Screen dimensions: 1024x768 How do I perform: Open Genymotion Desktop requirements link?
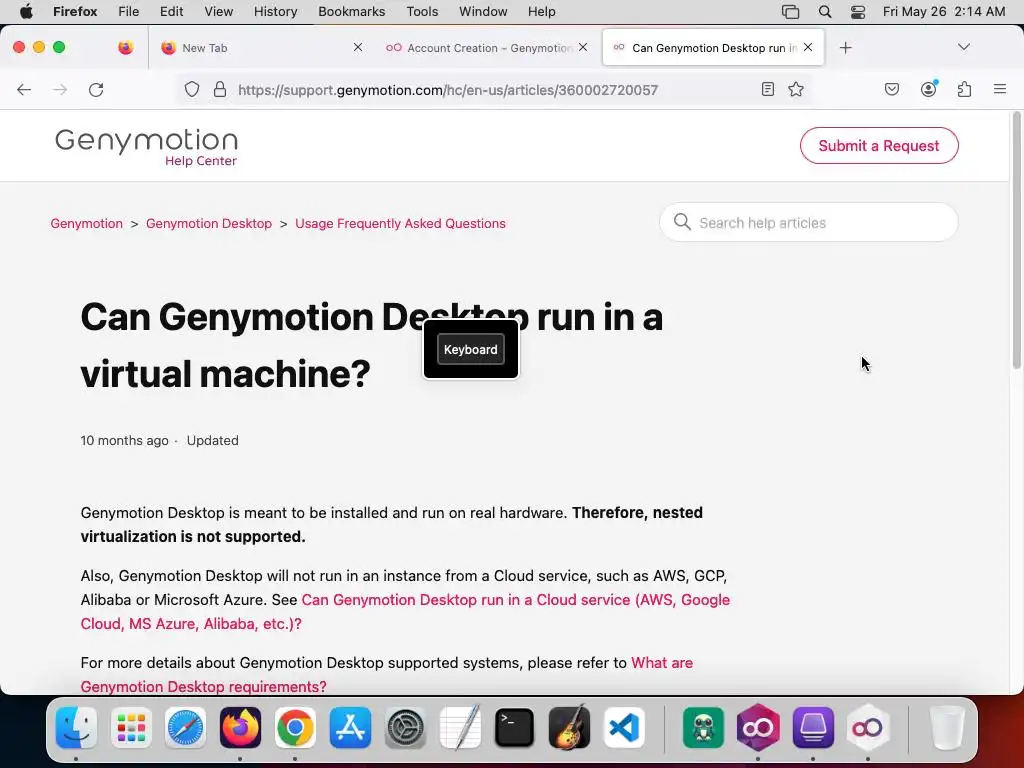click(387, 675)
